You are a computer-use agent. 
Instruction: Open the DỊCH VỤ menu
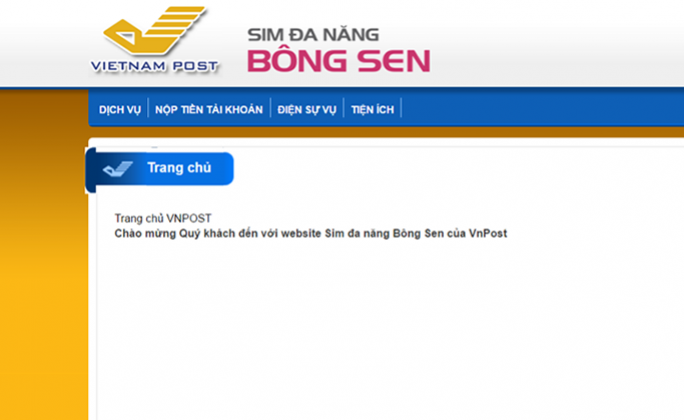click(120, 109)
